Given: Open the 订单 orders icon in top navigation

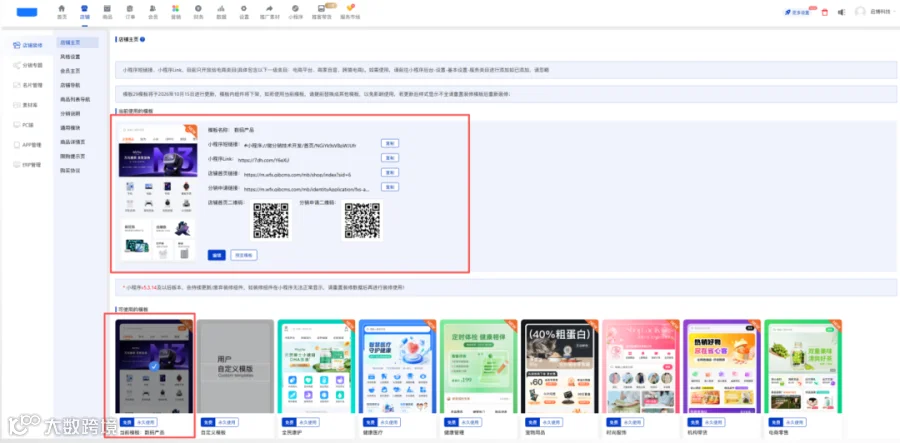Looking at the screenshot, I should tap(130, 11).
